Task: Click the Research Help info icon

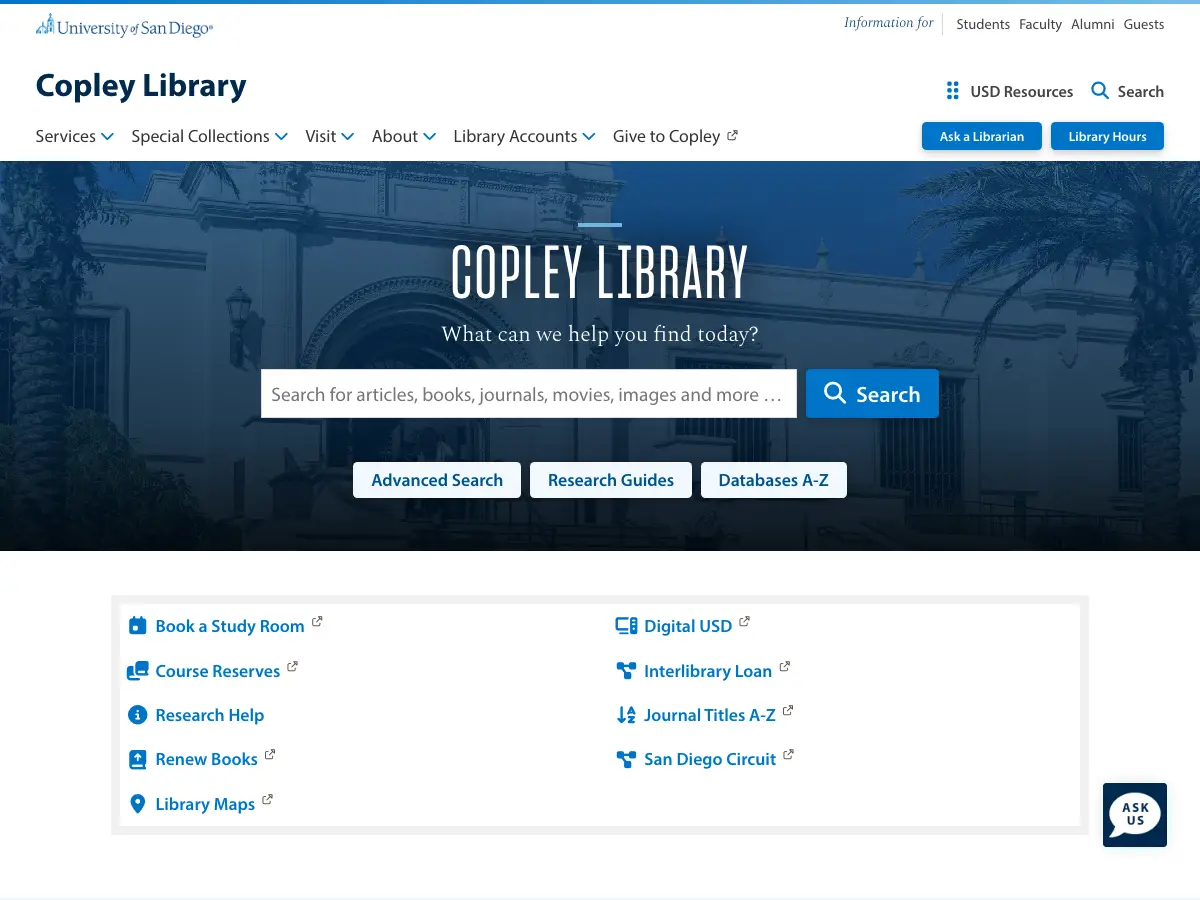Action: point(138,715)
